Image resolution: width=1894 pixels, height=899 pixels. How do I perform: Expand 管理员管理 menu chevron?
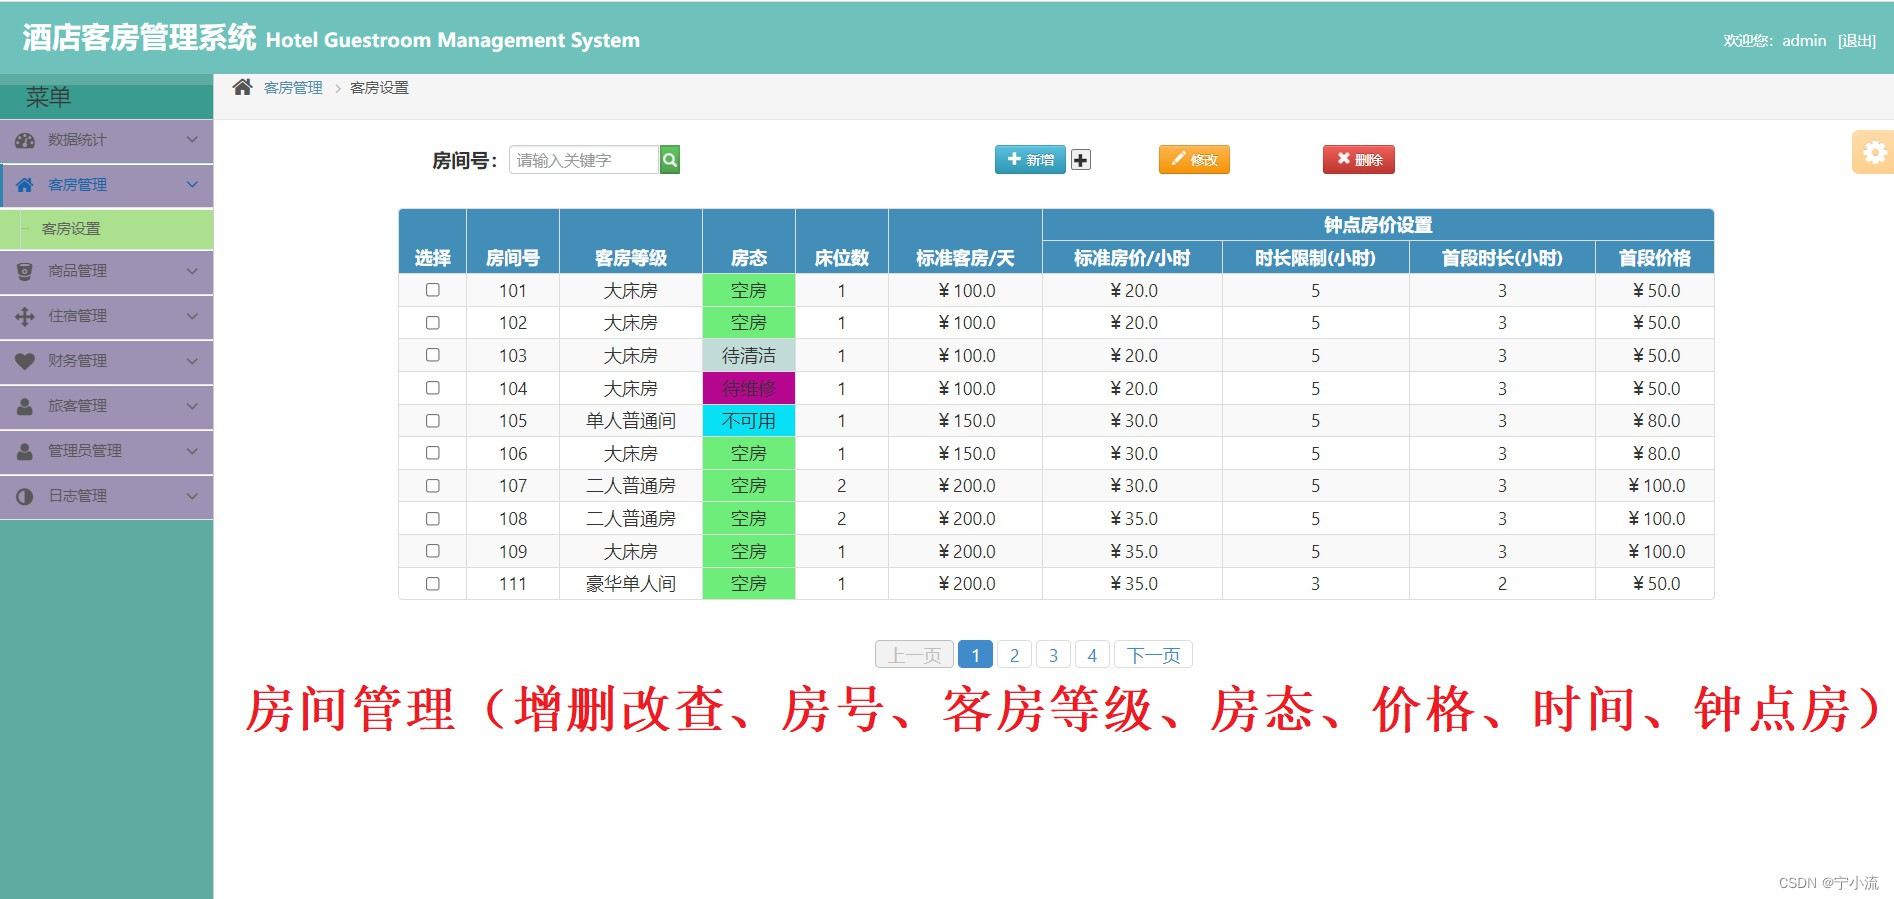tap(192, 451)
